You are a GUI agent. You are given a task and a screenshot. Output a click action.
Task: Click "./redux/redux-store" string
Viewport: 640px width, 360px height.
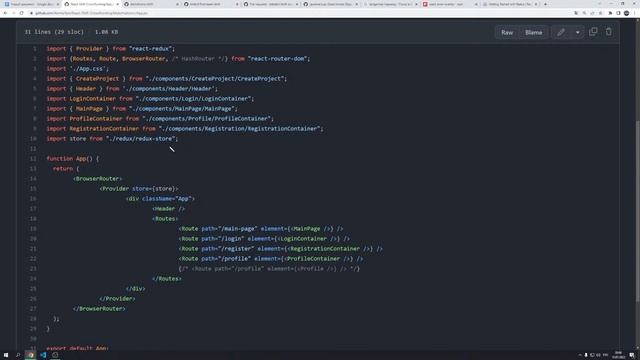point(140,139)
